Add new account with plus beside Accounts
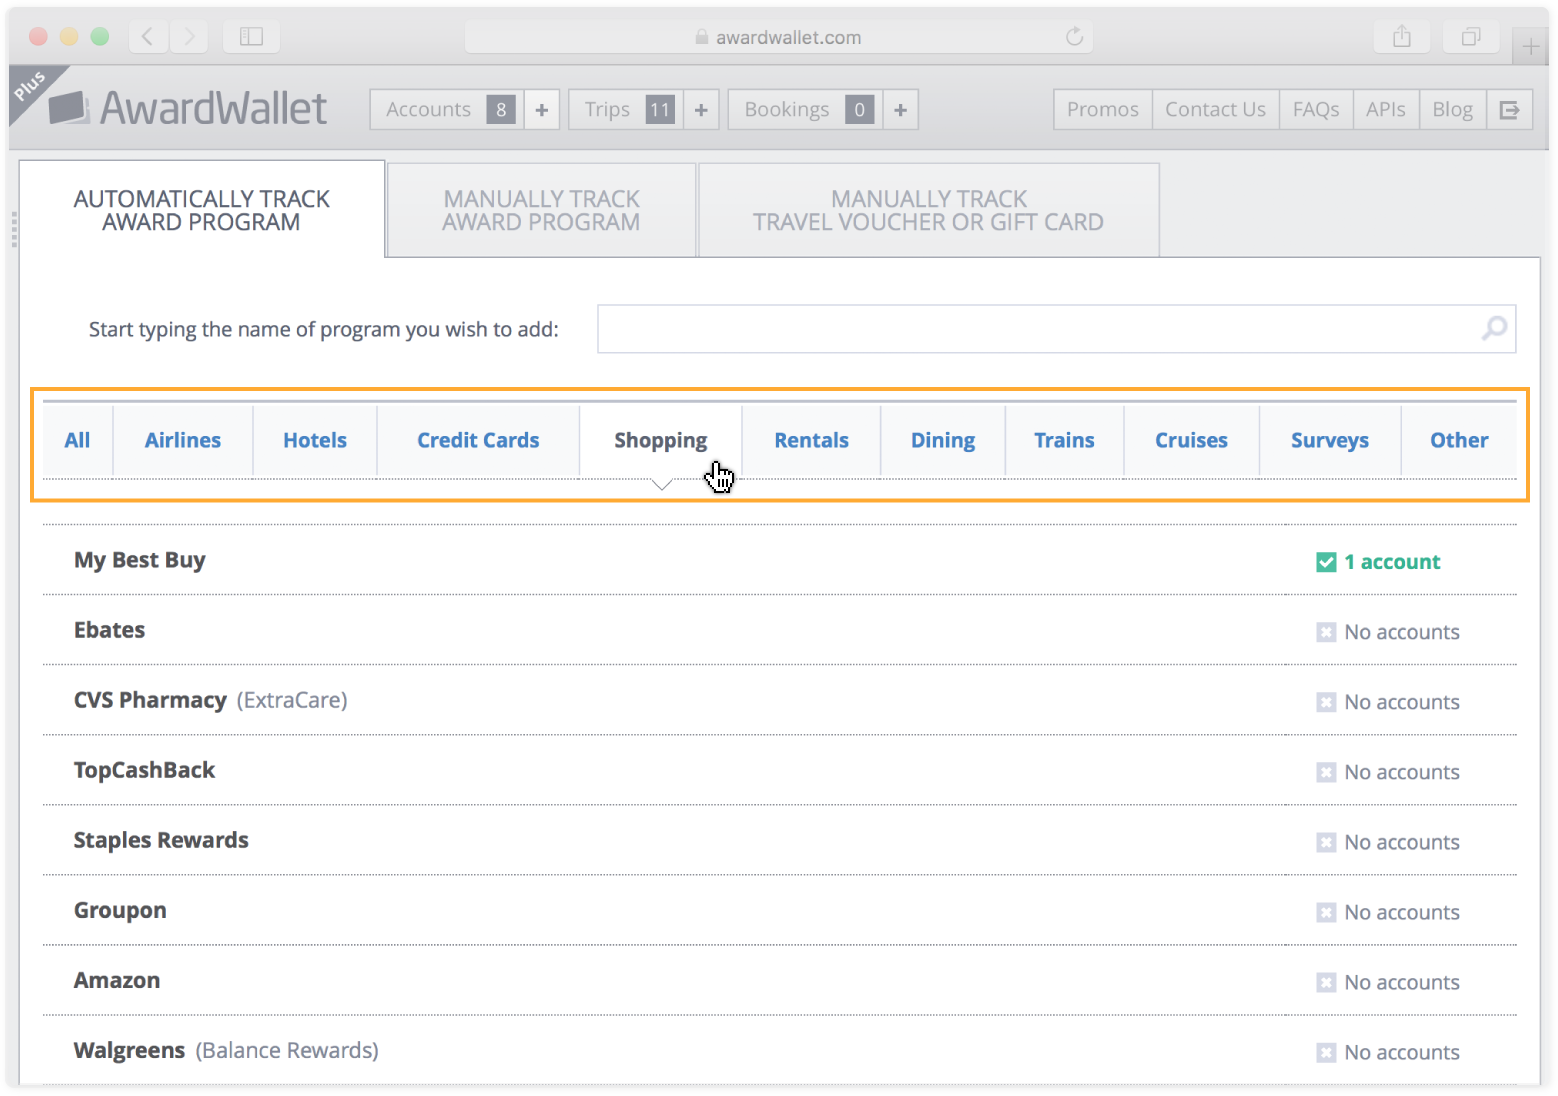This screenshot has height=1096, width=1558. click(542, 109)
